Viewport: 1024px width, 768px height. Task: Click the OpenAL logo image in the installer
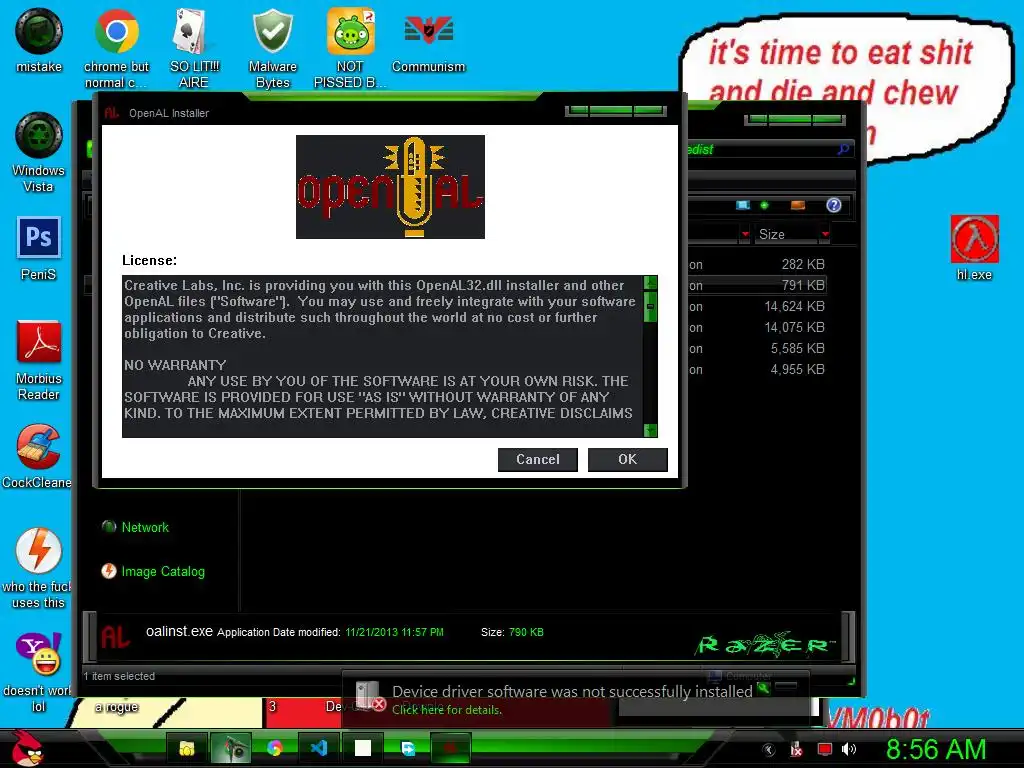391,187
